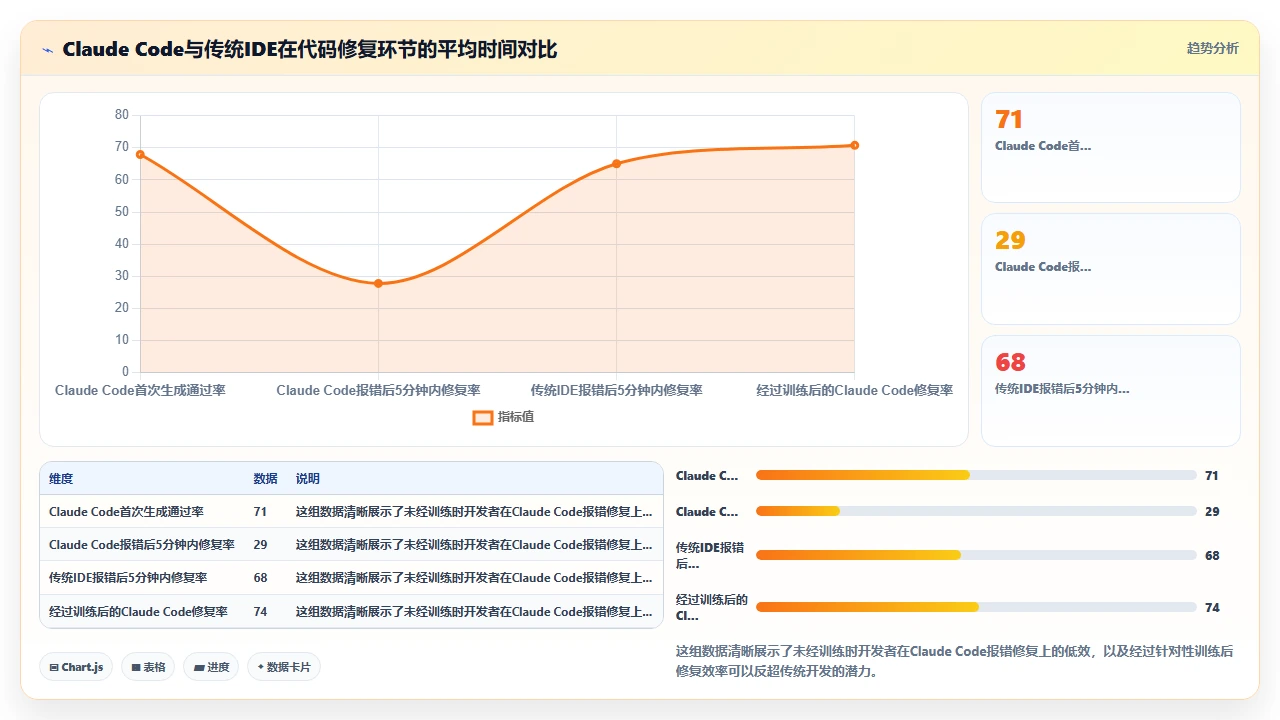Click the x-axis label Claude Code报错后5分钟内修复率
The image size is (1280, 720).
click(x=378, y=390)
